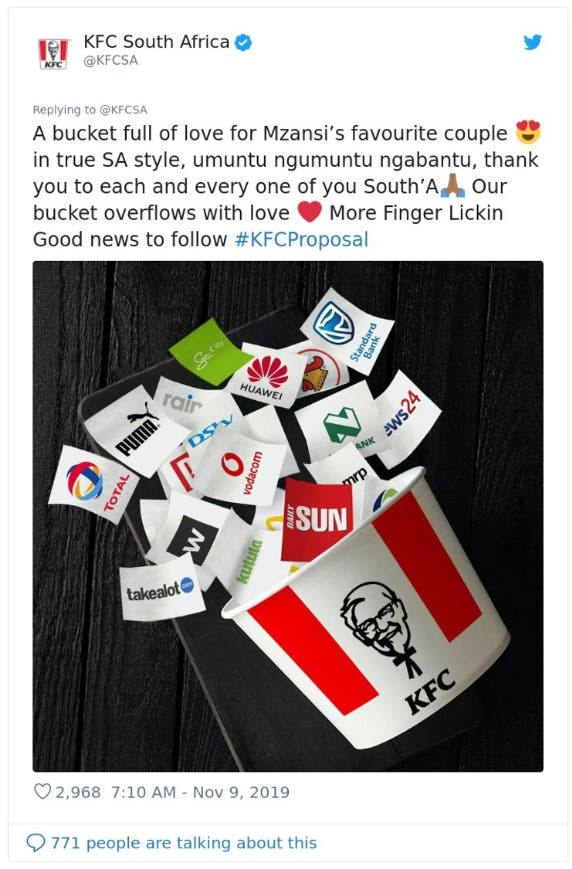Screen dimensions: 572x869
Task: Click the blue verified badge
Action: [243, 43]
